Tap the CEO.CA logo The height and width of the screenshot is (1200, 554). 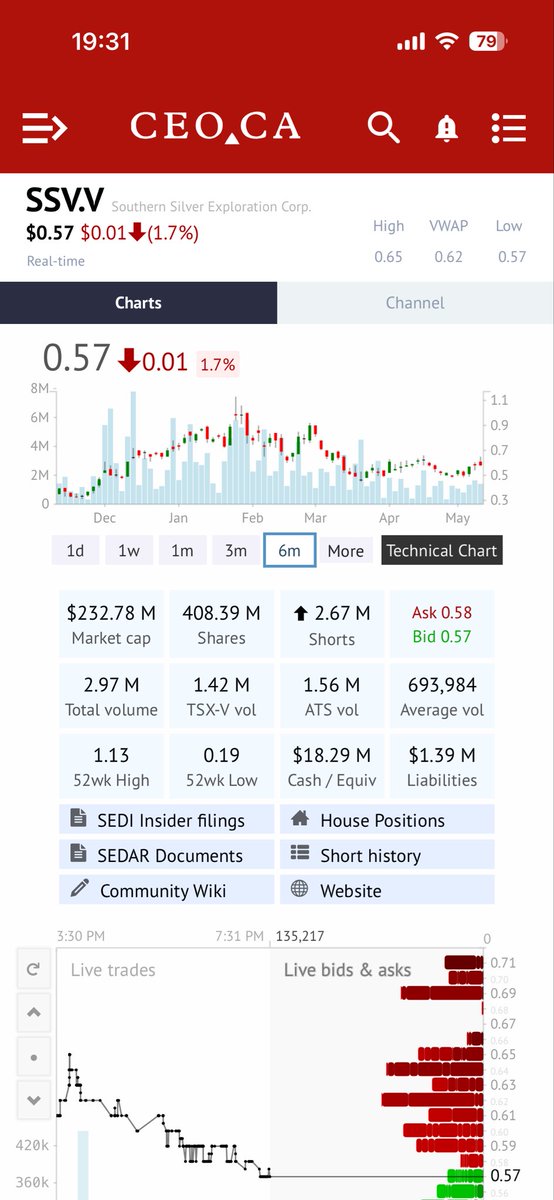[215, 127]
